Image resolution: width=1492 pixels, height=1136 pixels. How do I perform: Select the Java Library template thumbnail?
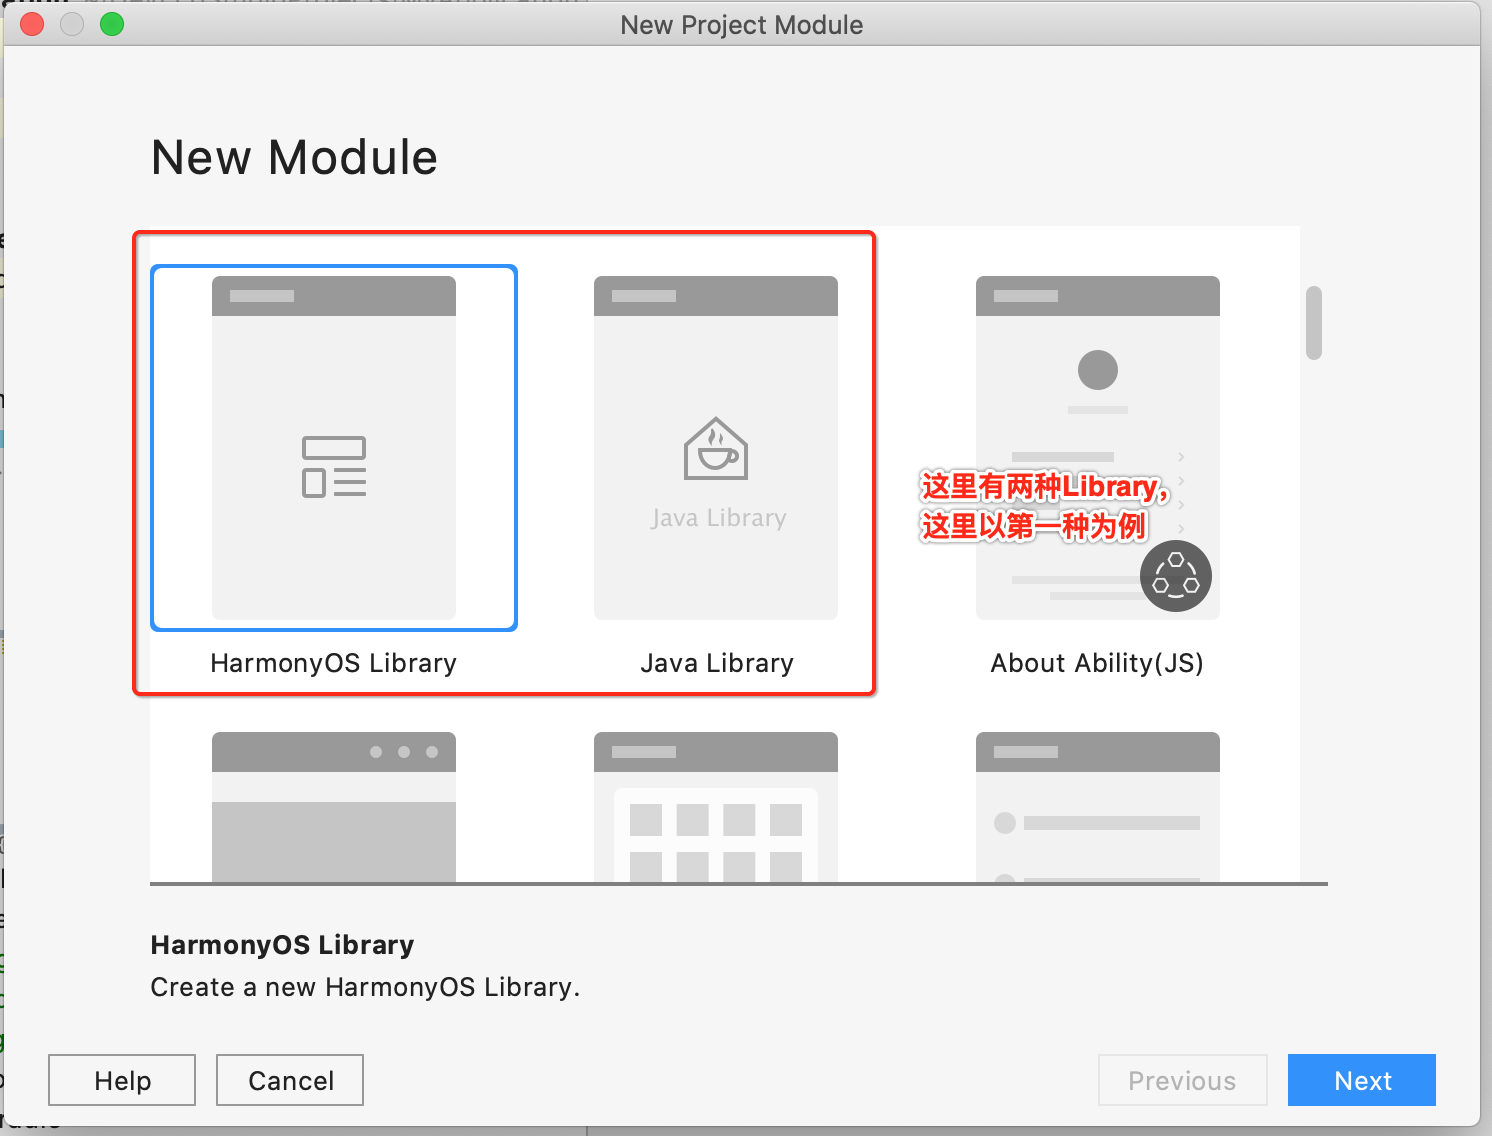coord(716,448)
